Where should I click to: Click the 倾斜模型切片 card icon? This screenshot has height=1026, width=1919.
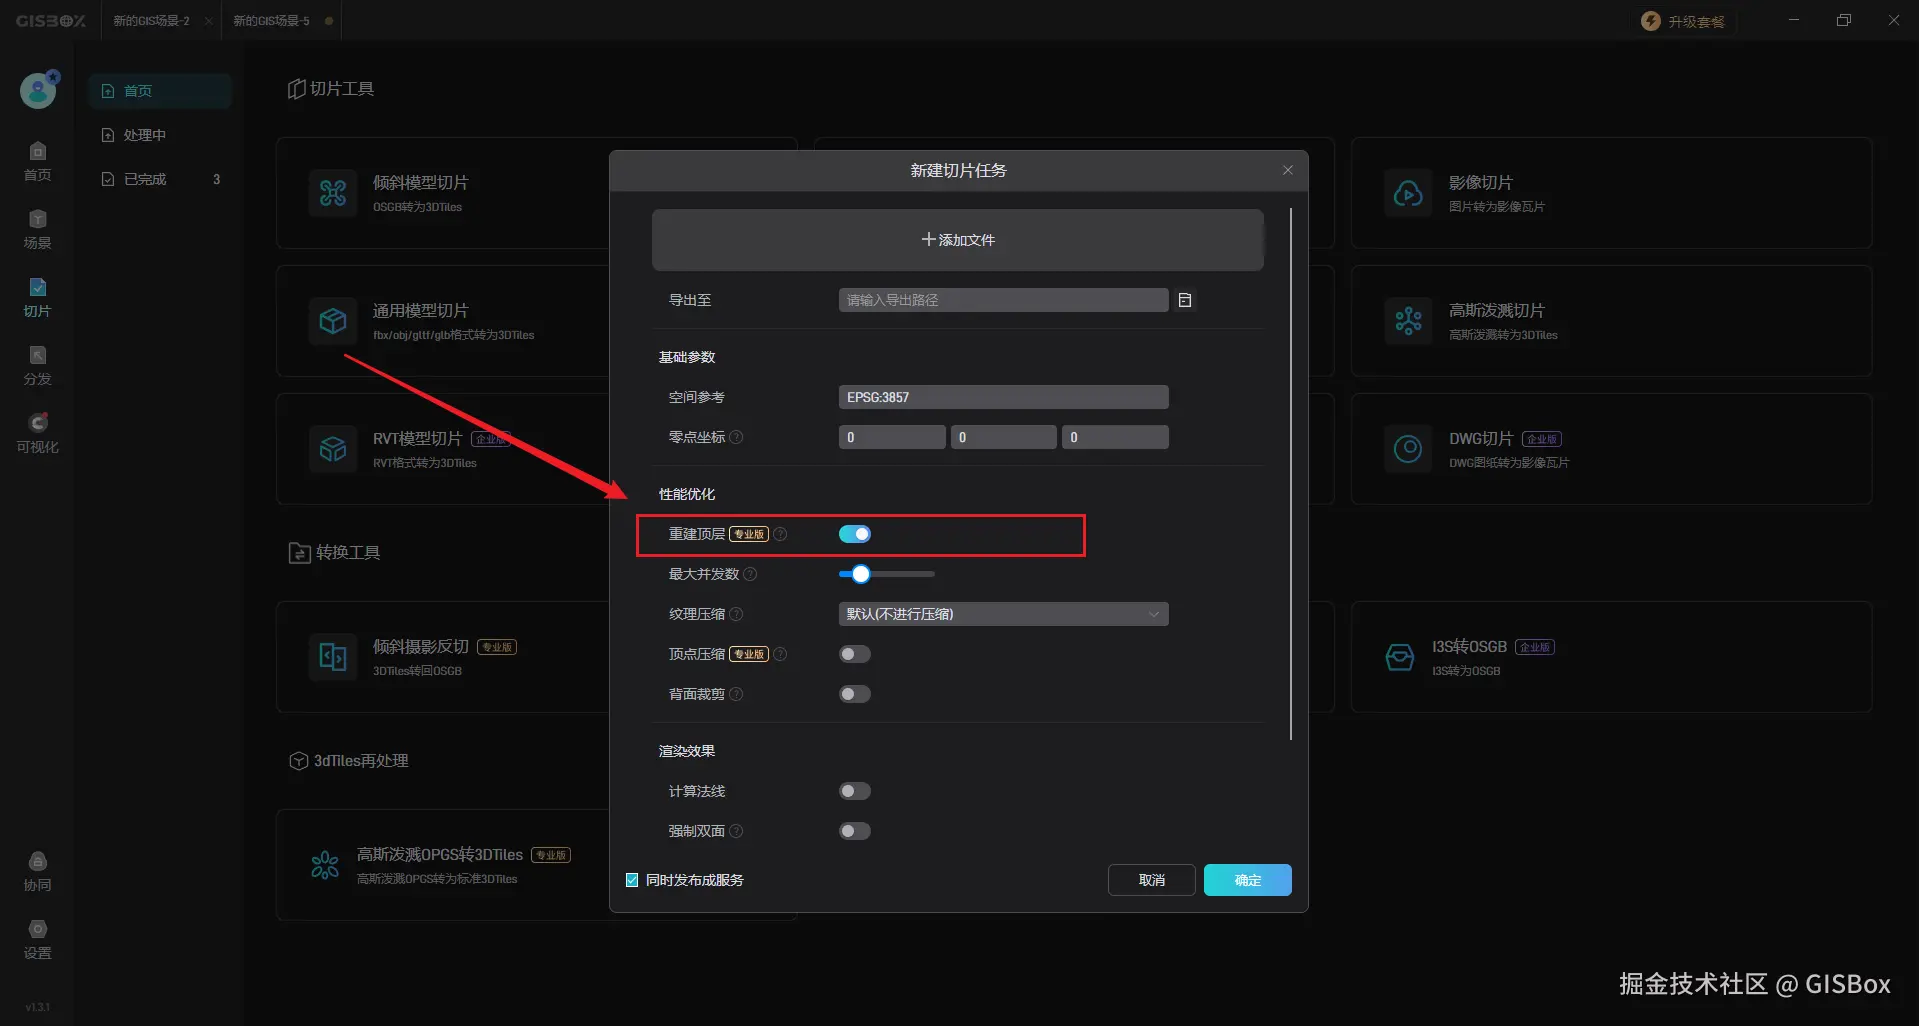tap(333, 193)
